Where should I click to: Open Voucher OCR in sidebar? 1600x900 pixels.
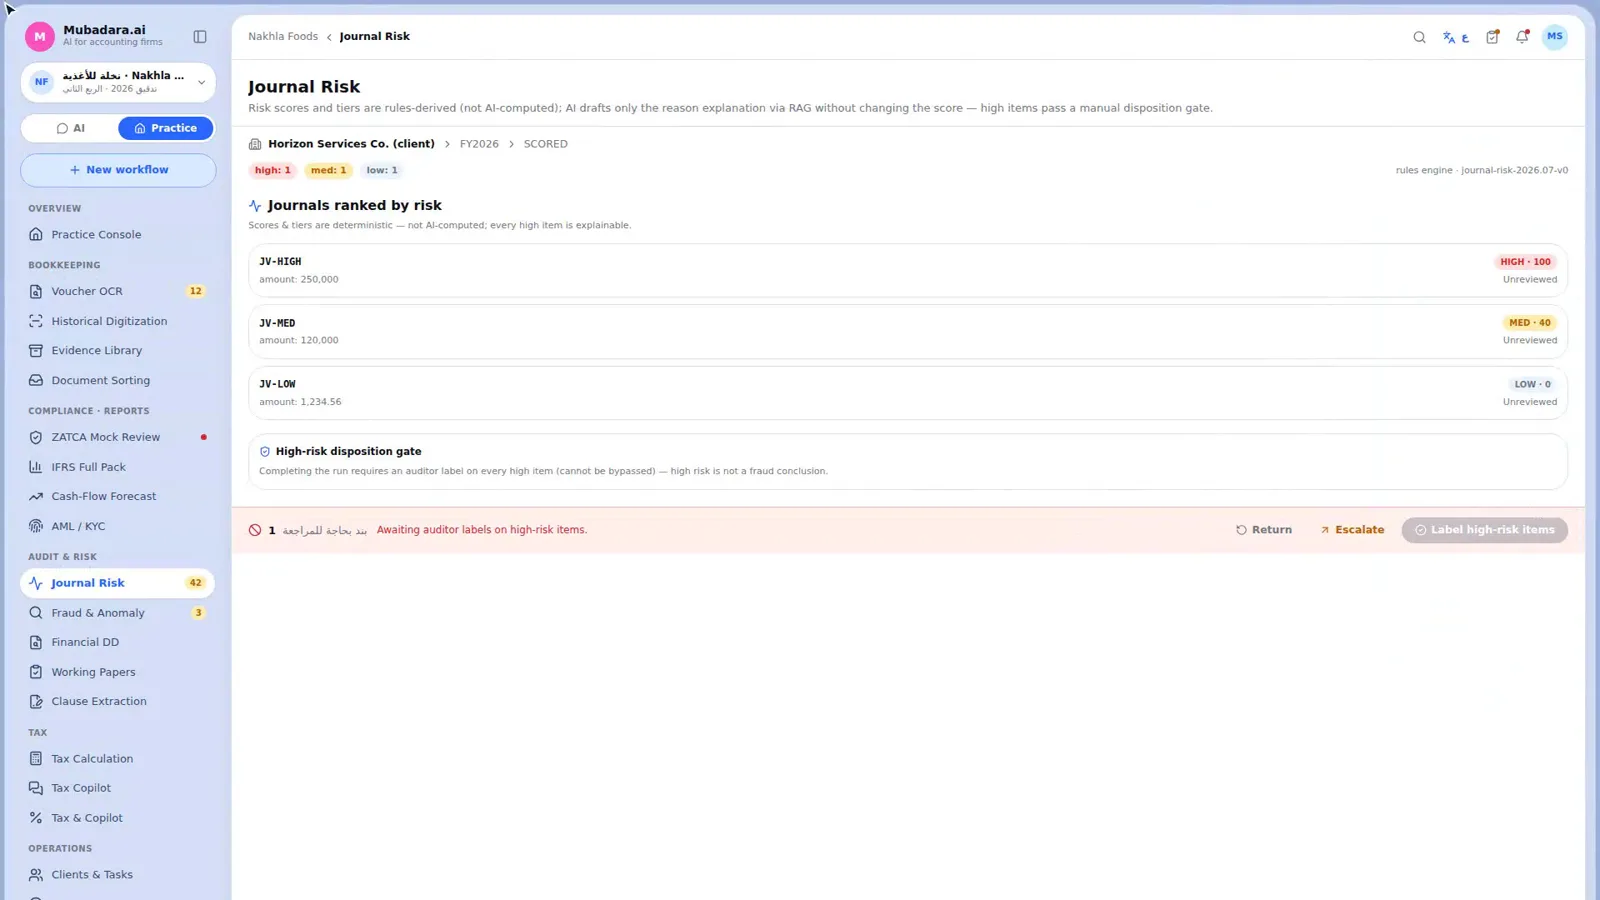pyautogui.click(x=118, y=291)
